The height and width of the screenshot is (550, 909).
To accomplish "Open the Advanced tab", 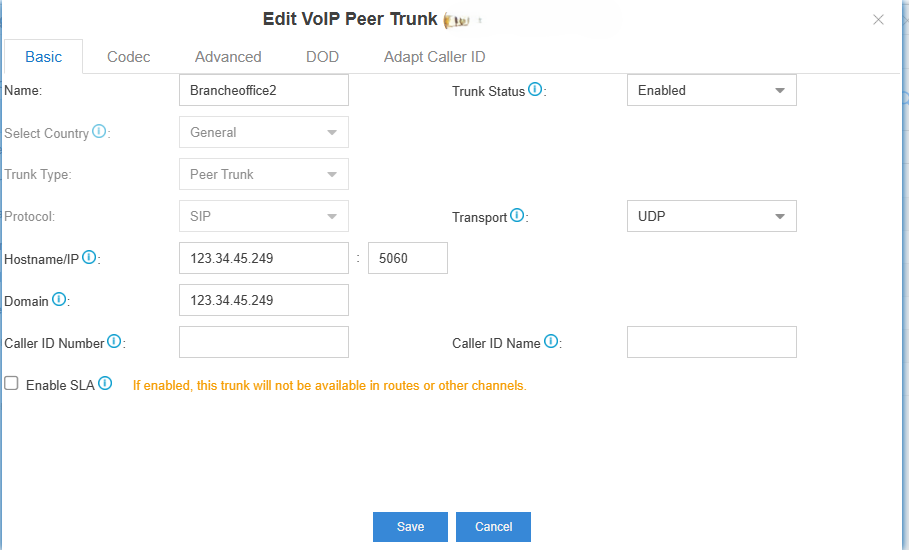I will (228, 57).
